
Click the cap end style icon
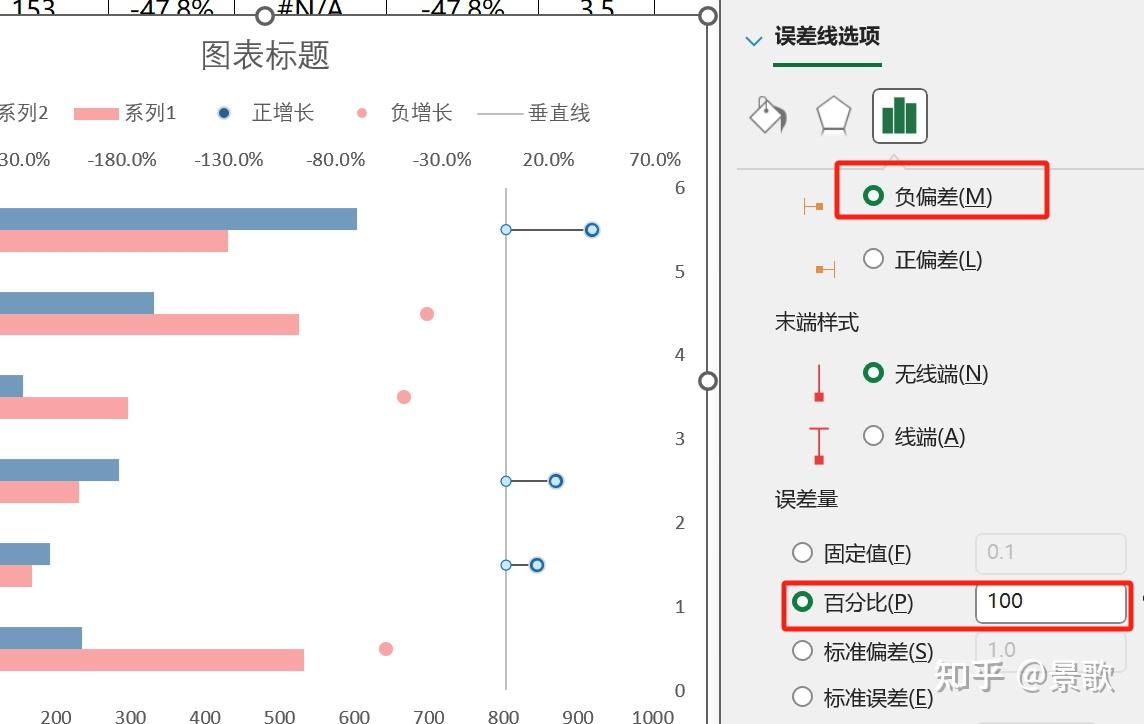pyautogui.click(x=819, y=446)
